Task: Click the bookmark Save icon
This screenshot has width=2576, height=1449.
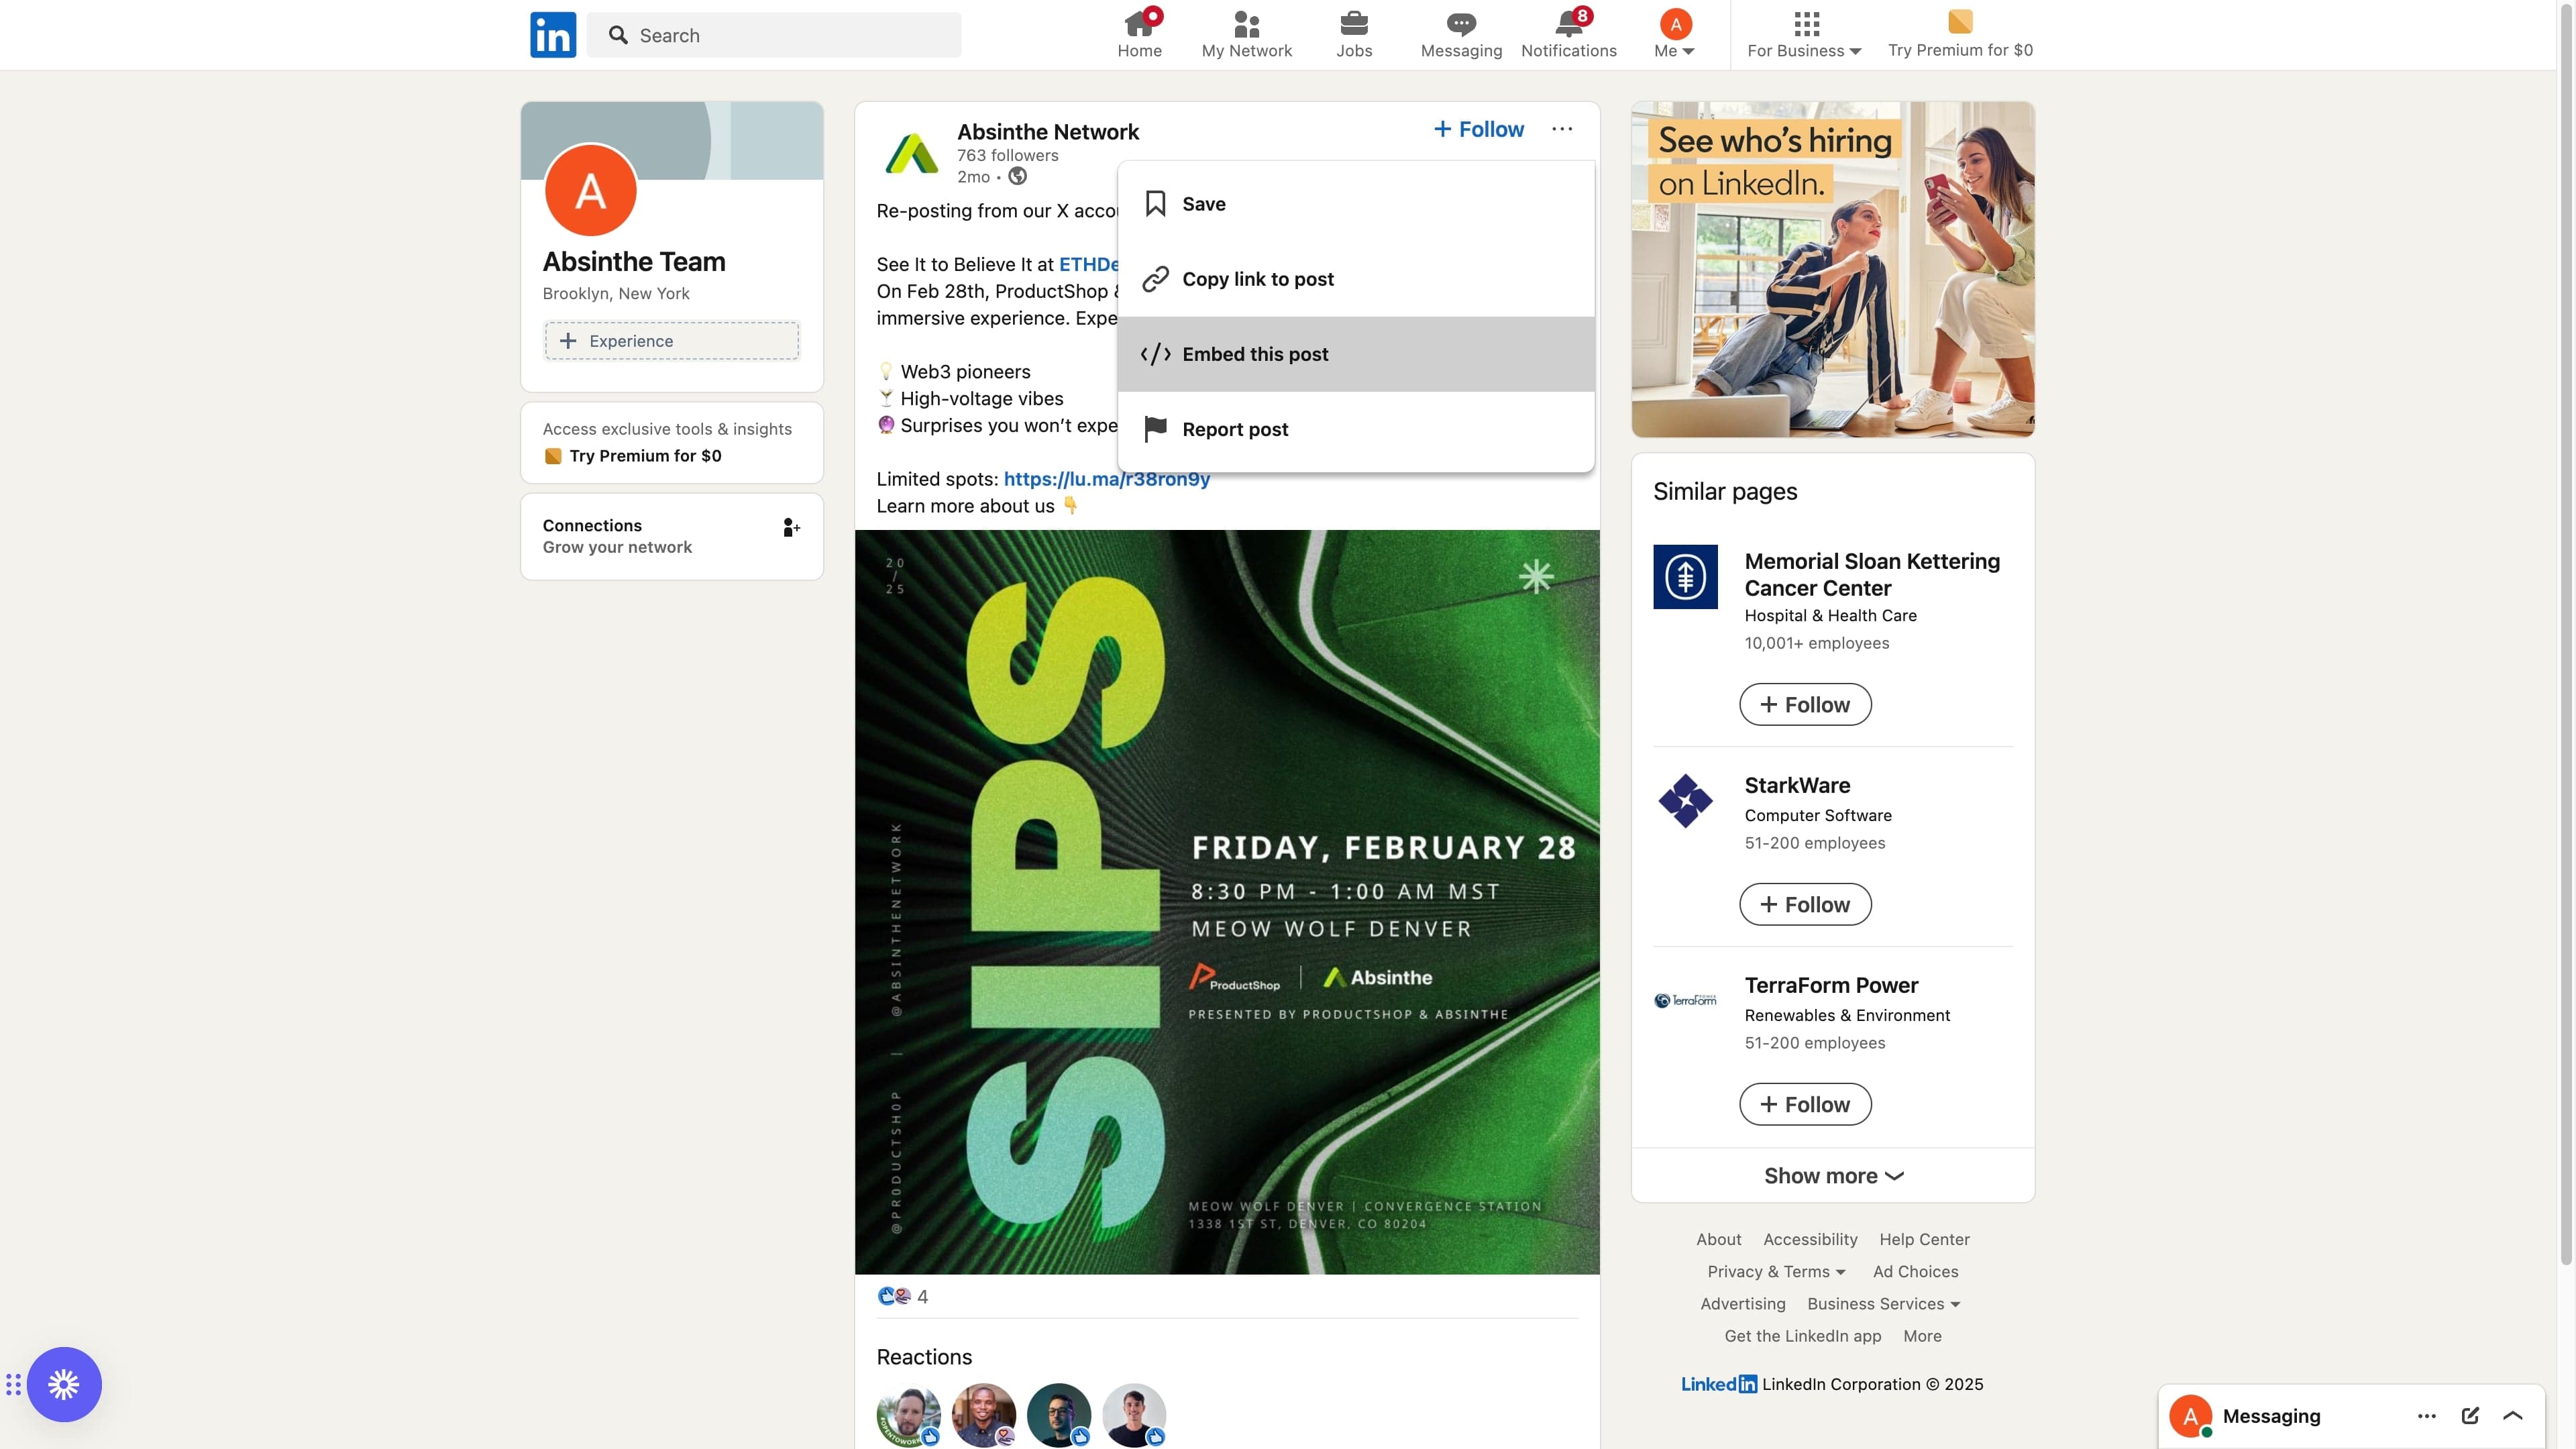Action: click(1155, 204)
